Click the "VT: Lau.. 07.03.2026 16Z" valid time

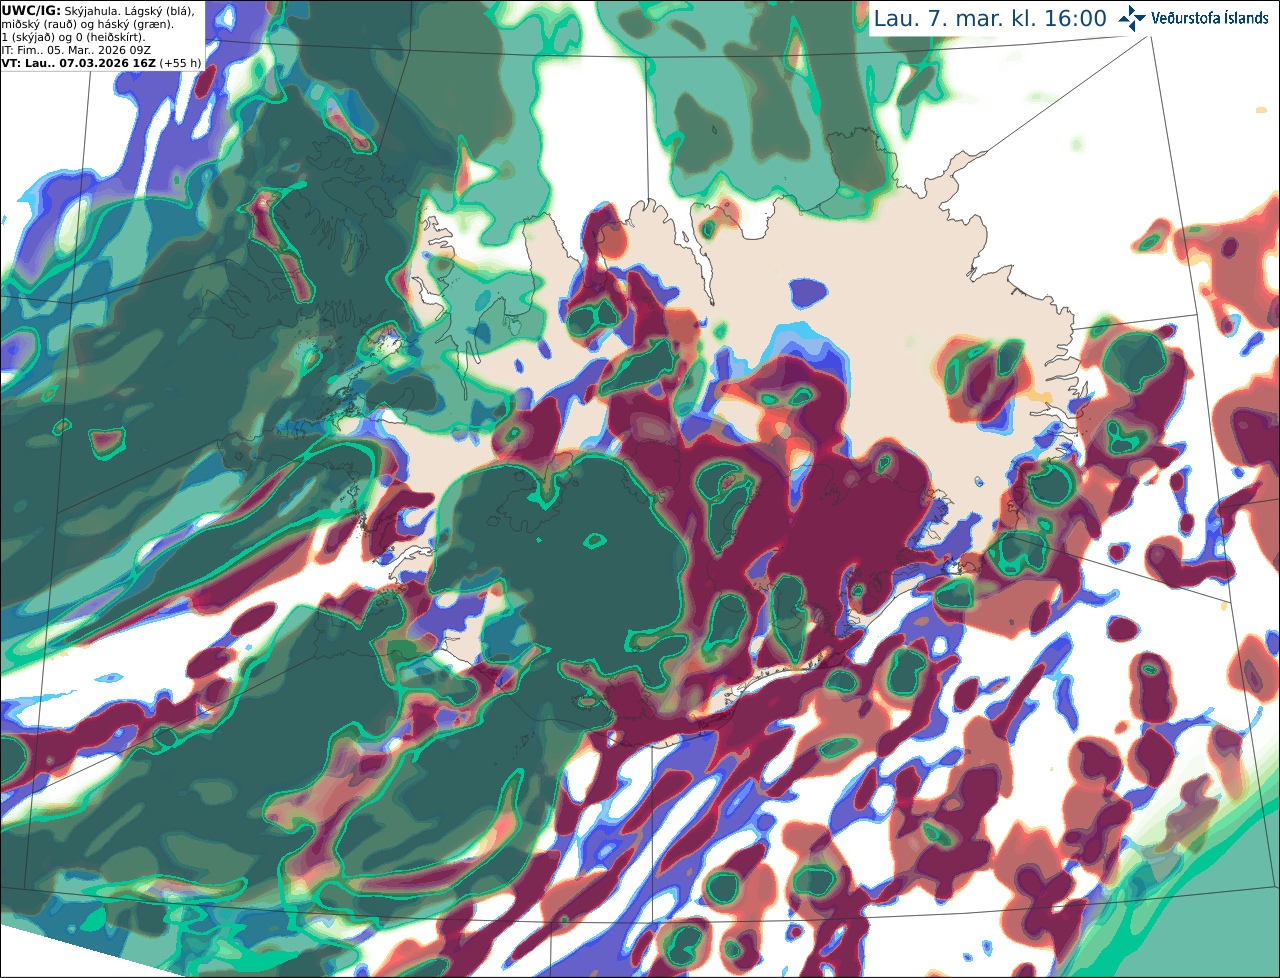coord(78,63)
